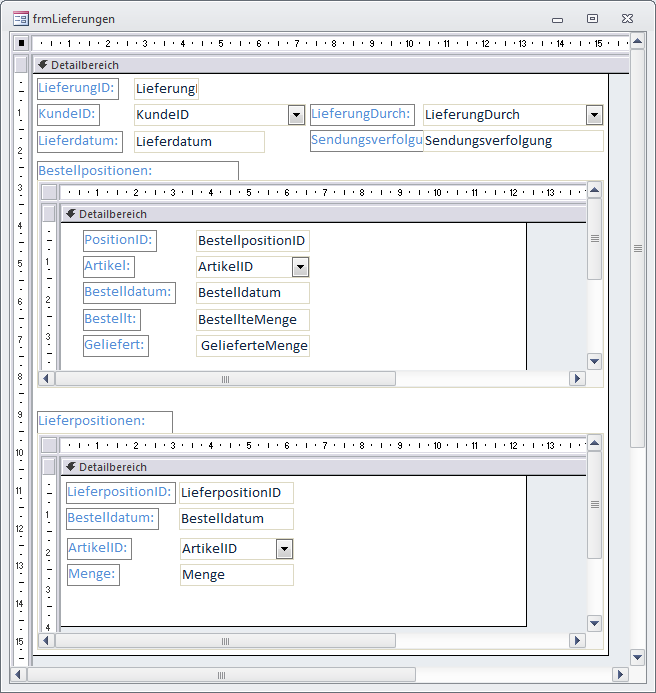
Task: Expand ArtikelID dropdown in Bestellpositionen subform
Action: coord(300,267)
